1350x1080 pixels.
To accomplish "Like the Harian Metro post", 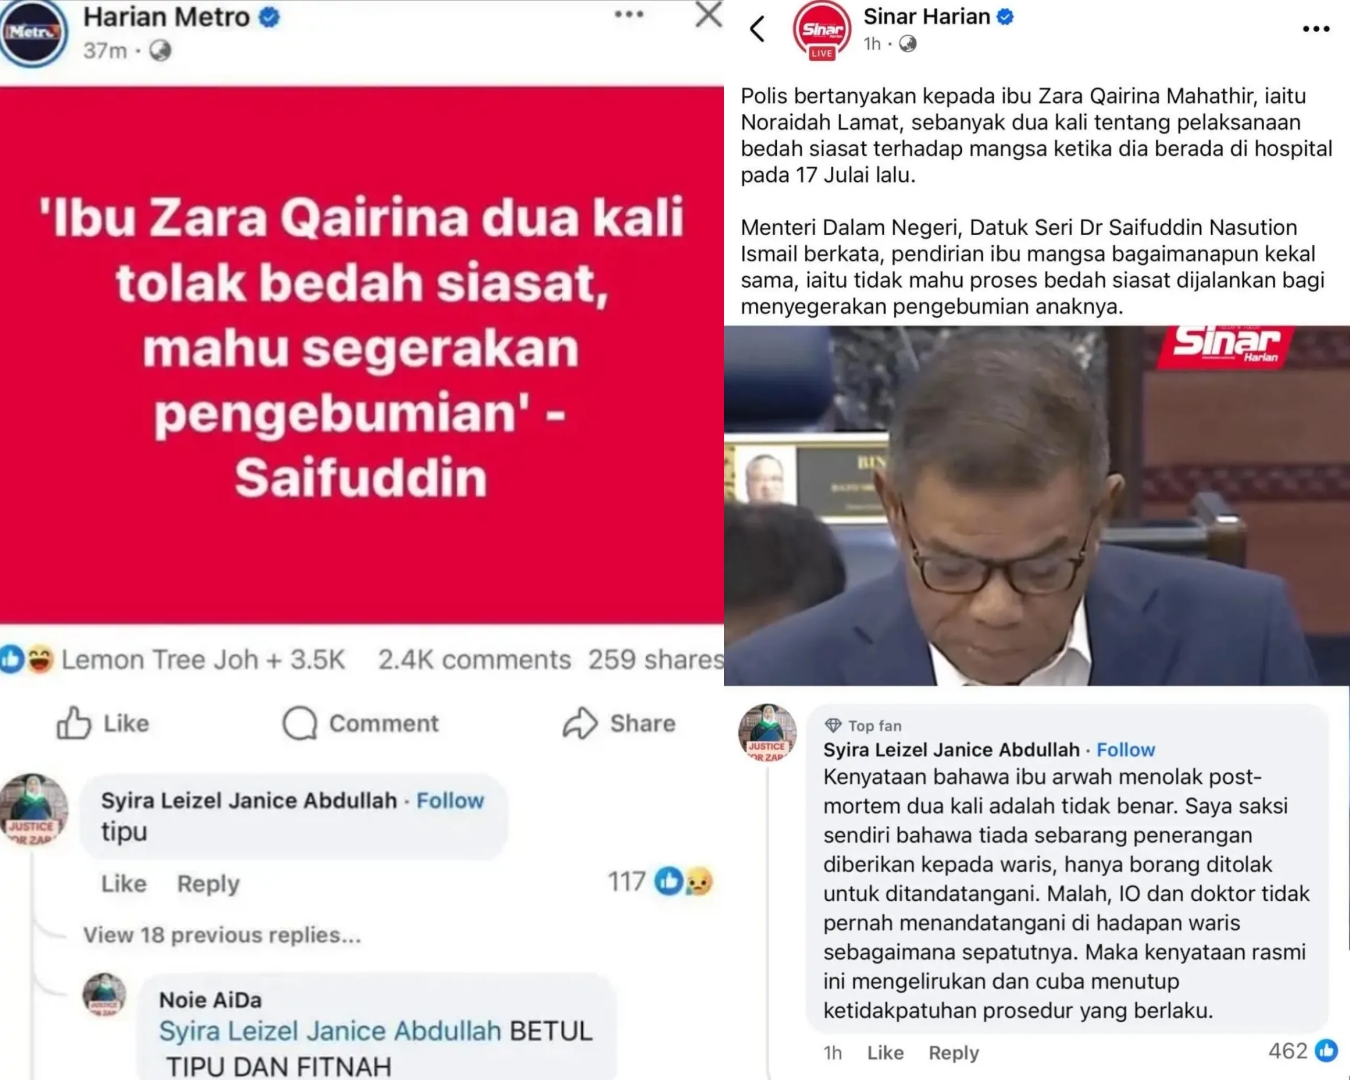I will [103, 723].
